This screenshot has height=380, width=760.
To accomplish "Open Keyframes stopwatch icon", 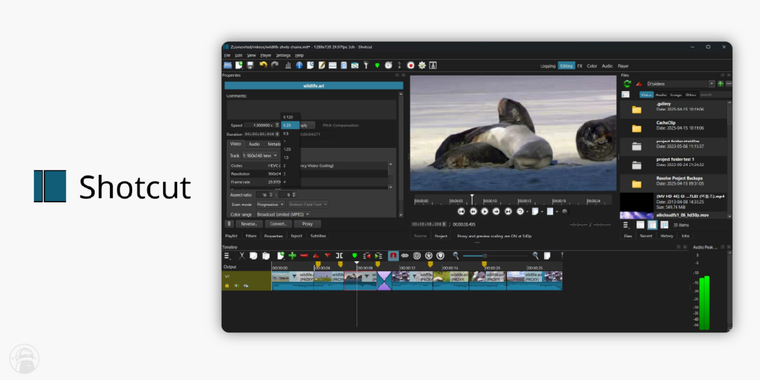I will (388, 65).
